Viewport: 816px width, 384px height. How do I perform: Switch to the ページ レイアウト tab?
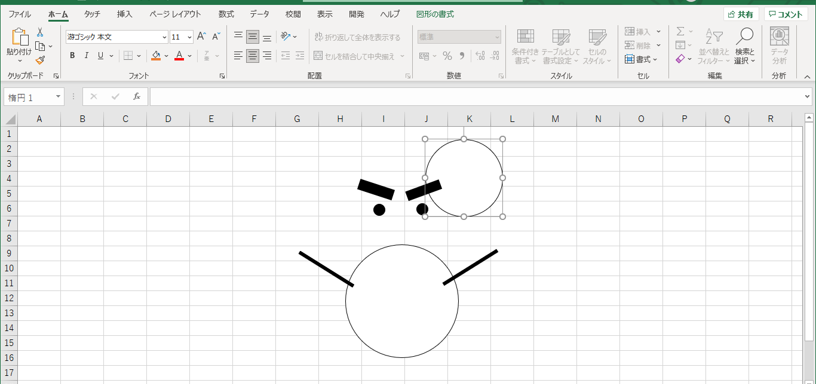point(175,14)
